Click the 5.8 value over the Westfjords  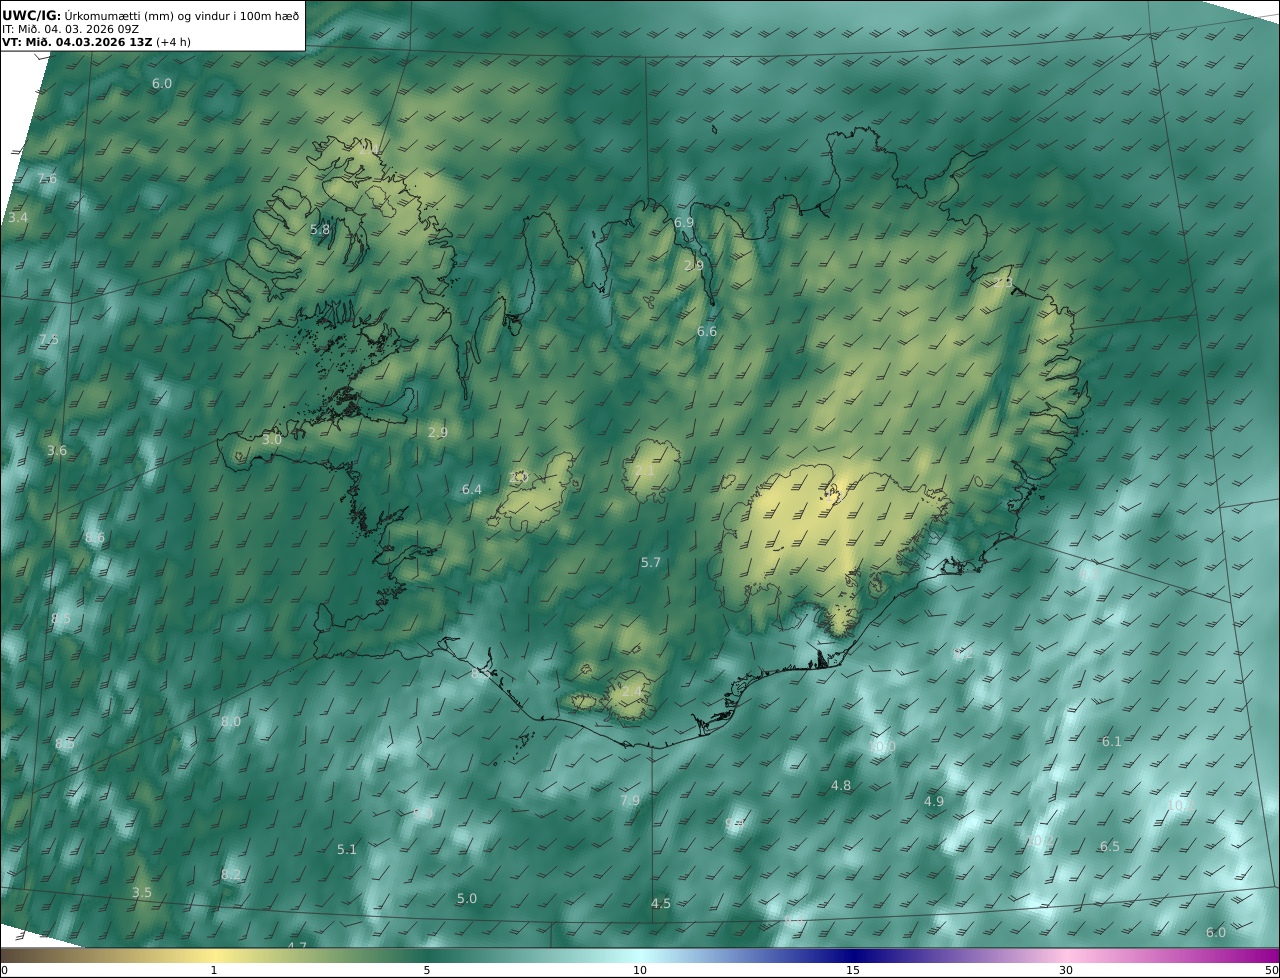point(320,230)
